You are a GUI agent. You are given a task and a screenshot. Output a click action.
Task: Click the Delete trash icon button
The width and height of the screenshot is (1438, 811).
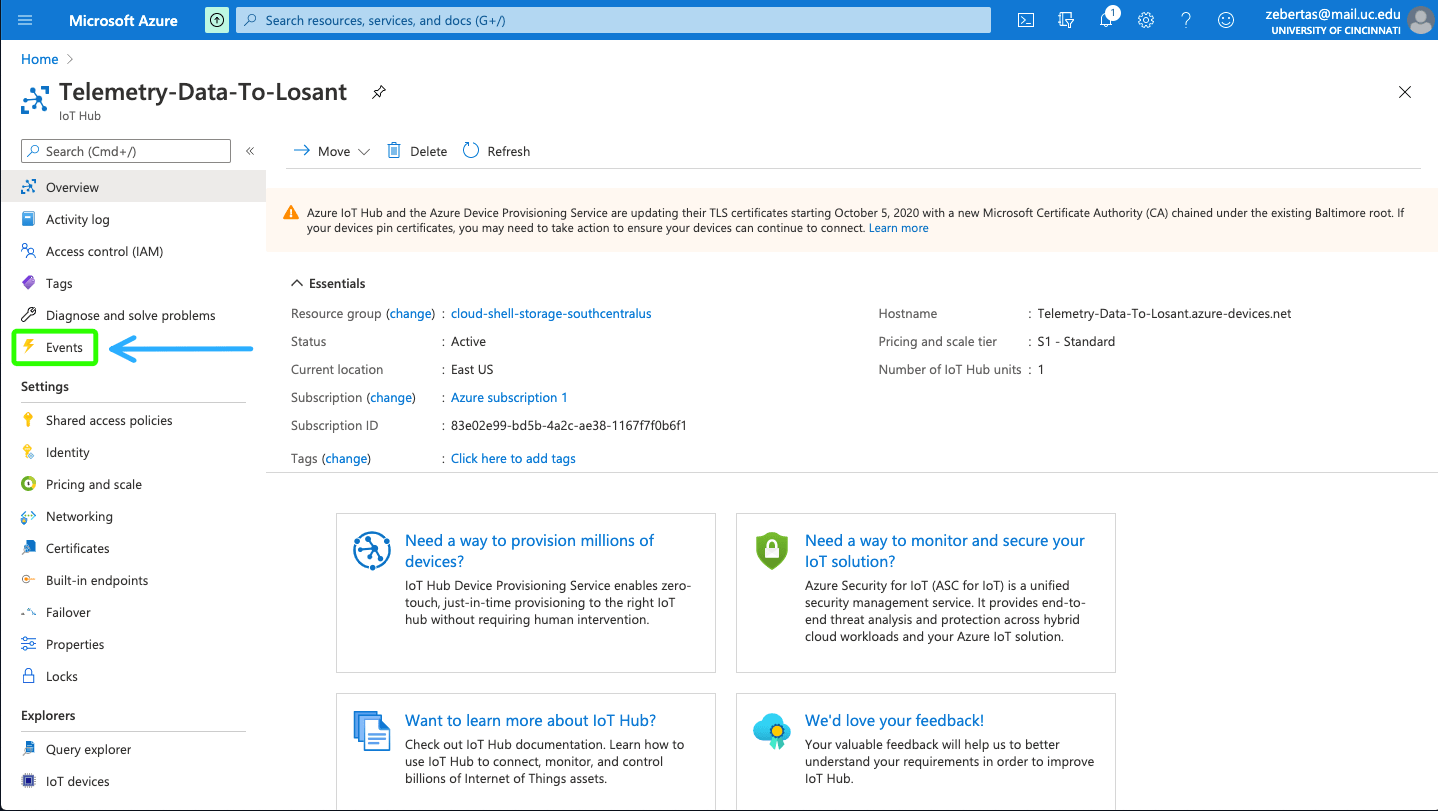click(x=417, y=151)
